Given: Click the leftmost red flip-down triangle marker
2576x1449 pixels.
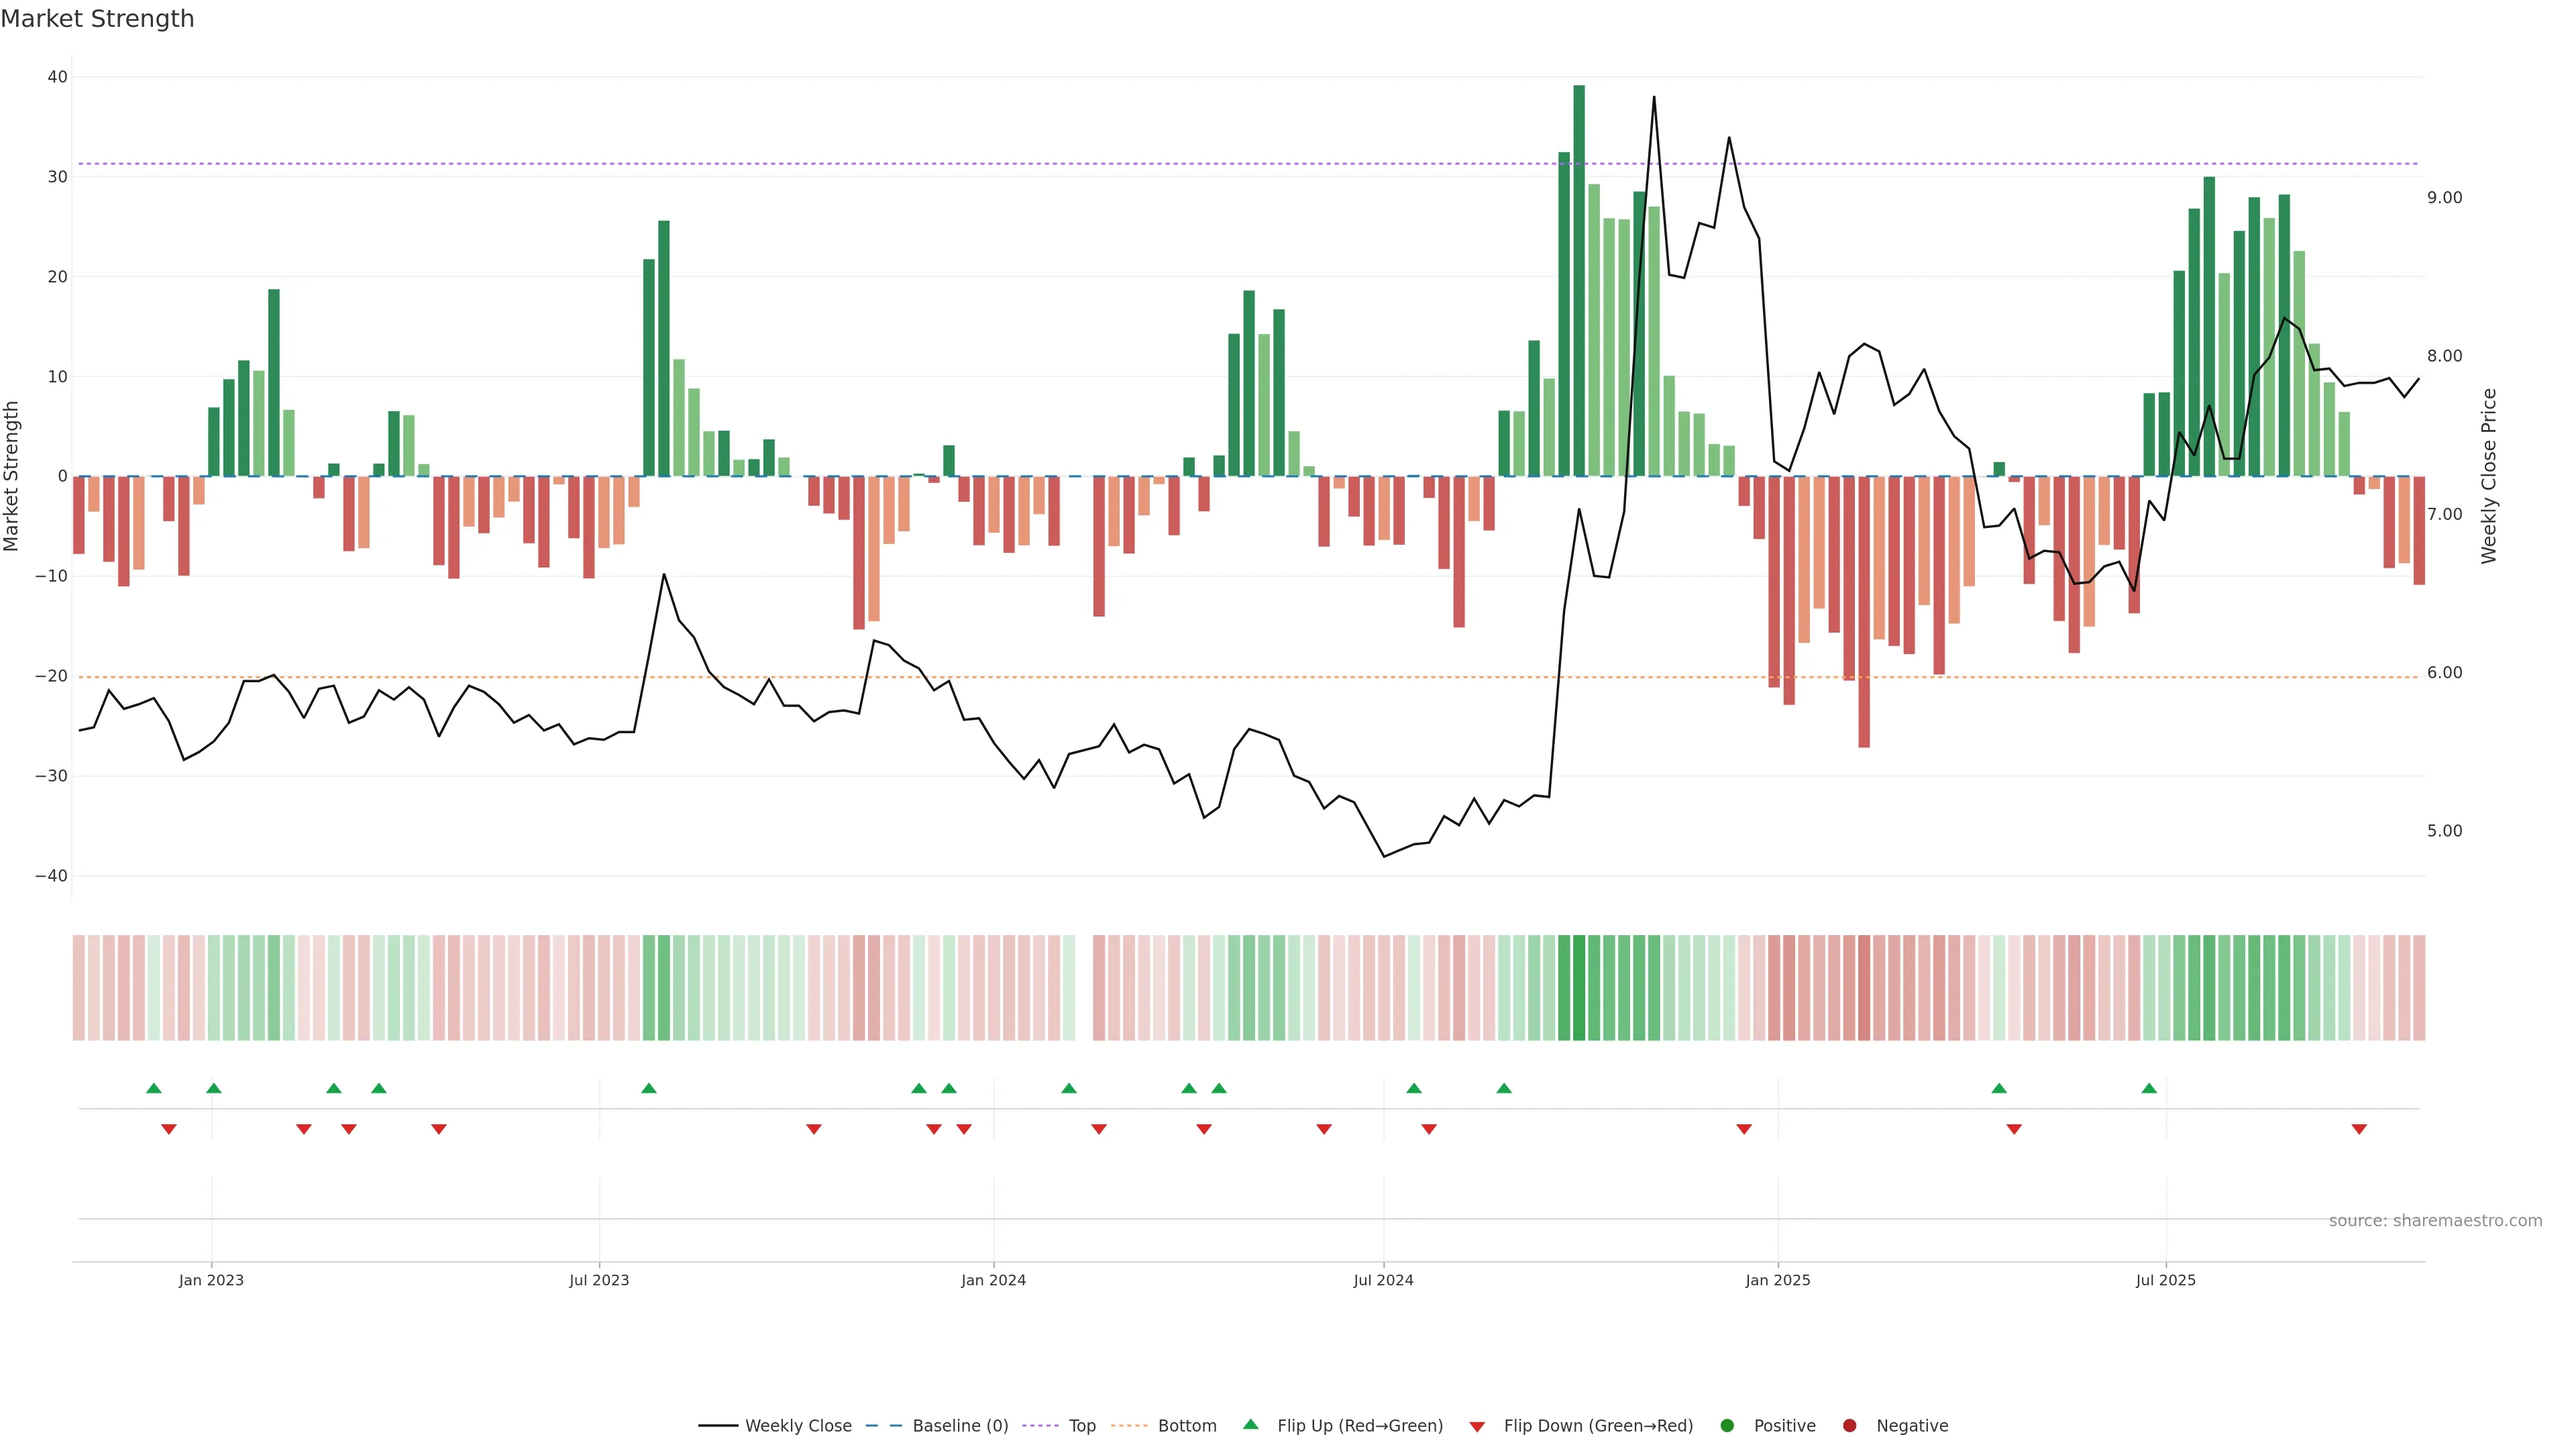Looking at the screenshot, I should click(169, 1129).
